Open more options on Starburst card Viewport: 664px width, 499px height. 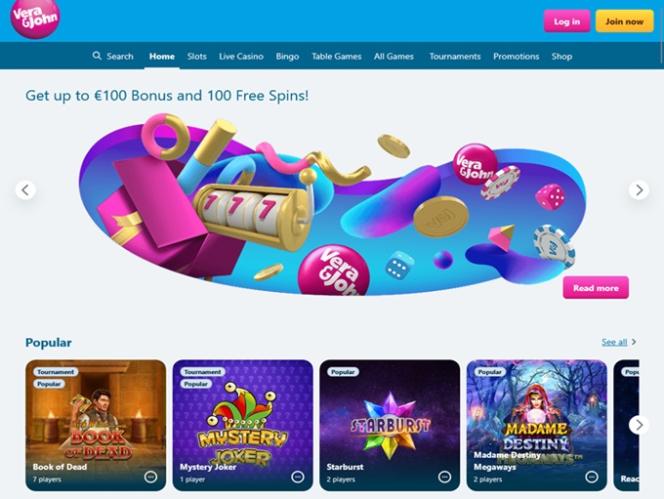point(444,477)
